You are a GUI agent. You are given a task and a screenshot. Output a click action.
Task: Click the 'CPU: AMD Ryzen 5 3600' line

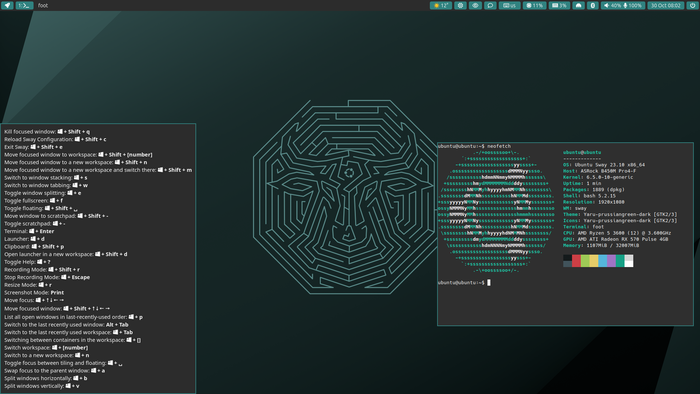click(x=617, y=233)
